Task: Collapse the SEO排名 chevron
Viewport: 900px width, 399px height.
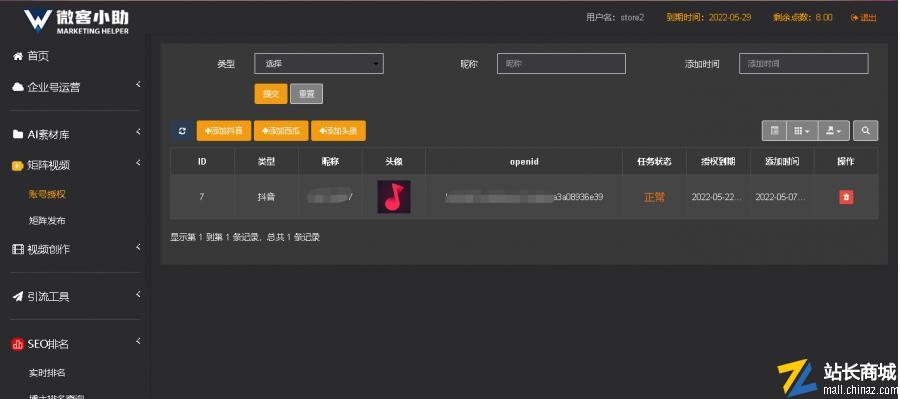Action: pyautogui.click(x=138, y=342)
